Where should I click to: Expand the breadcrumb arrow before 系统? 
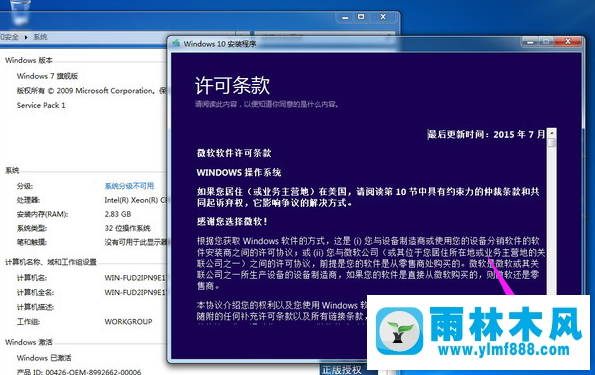26,37
